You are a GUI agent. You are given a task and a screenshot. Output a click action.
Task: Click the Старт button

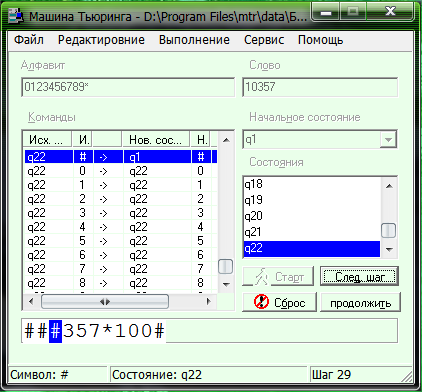pos(278,276)
